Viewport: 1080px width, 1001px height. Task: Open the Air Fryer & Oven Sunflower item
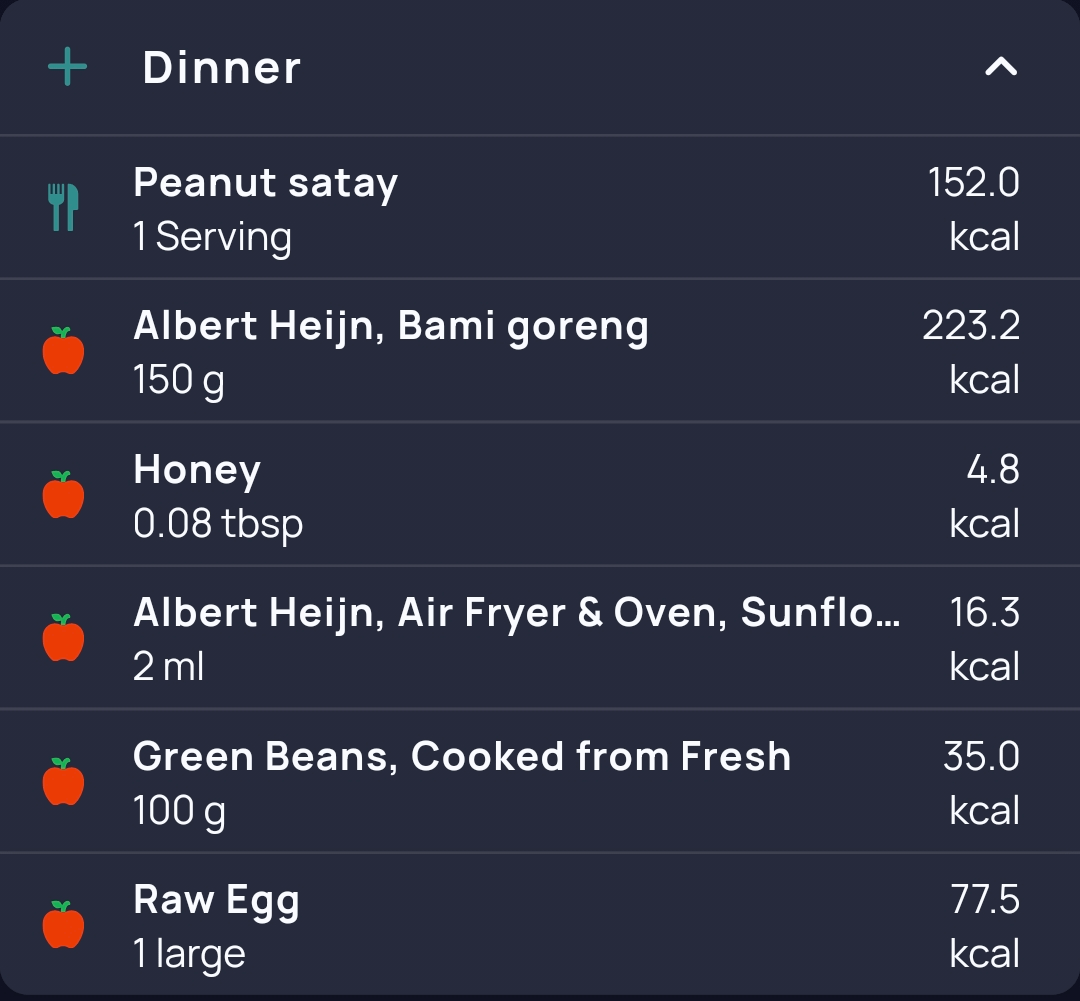pyautogui.click(x=540, y=638)
